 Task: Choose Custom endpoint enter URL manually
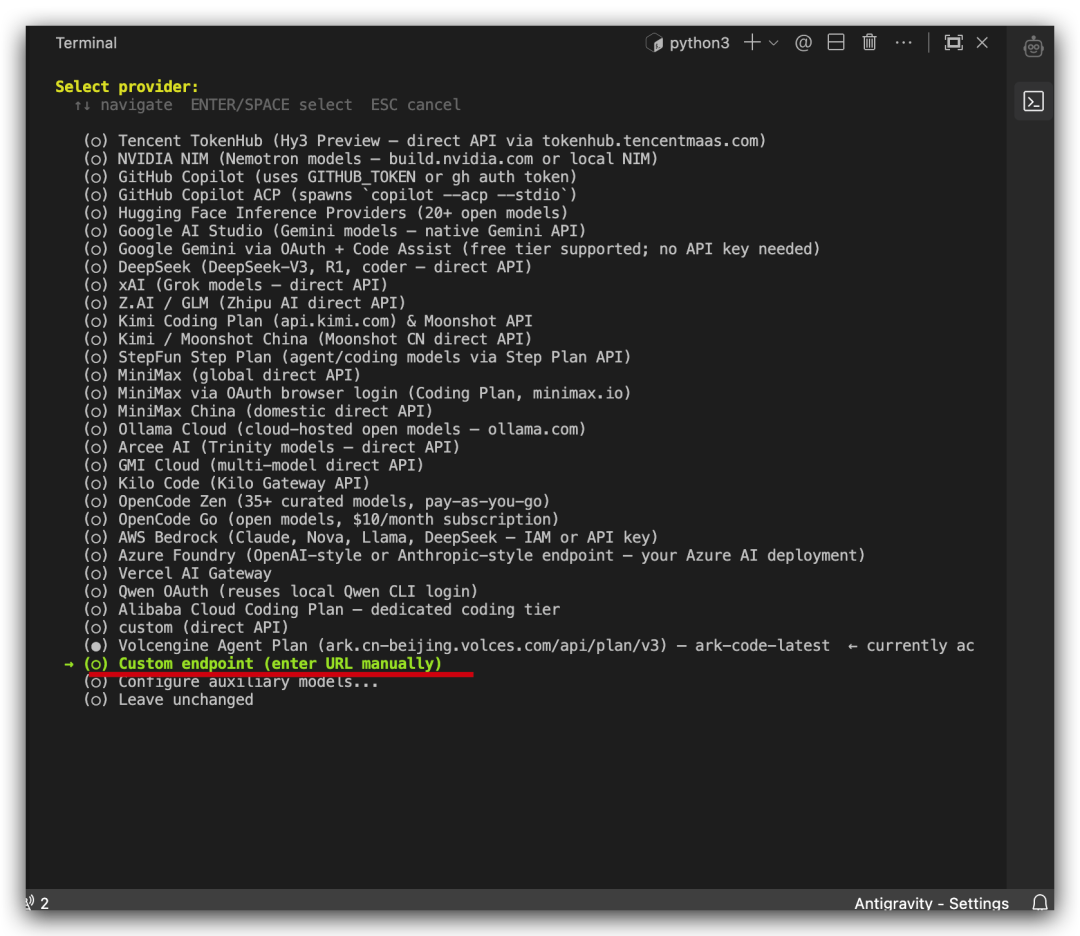(262, 663)
